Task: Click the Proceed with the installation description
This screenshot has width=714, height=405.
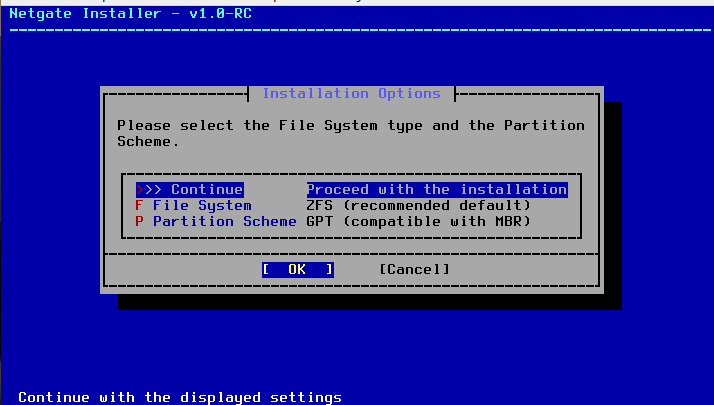Action: pos(436,189)
